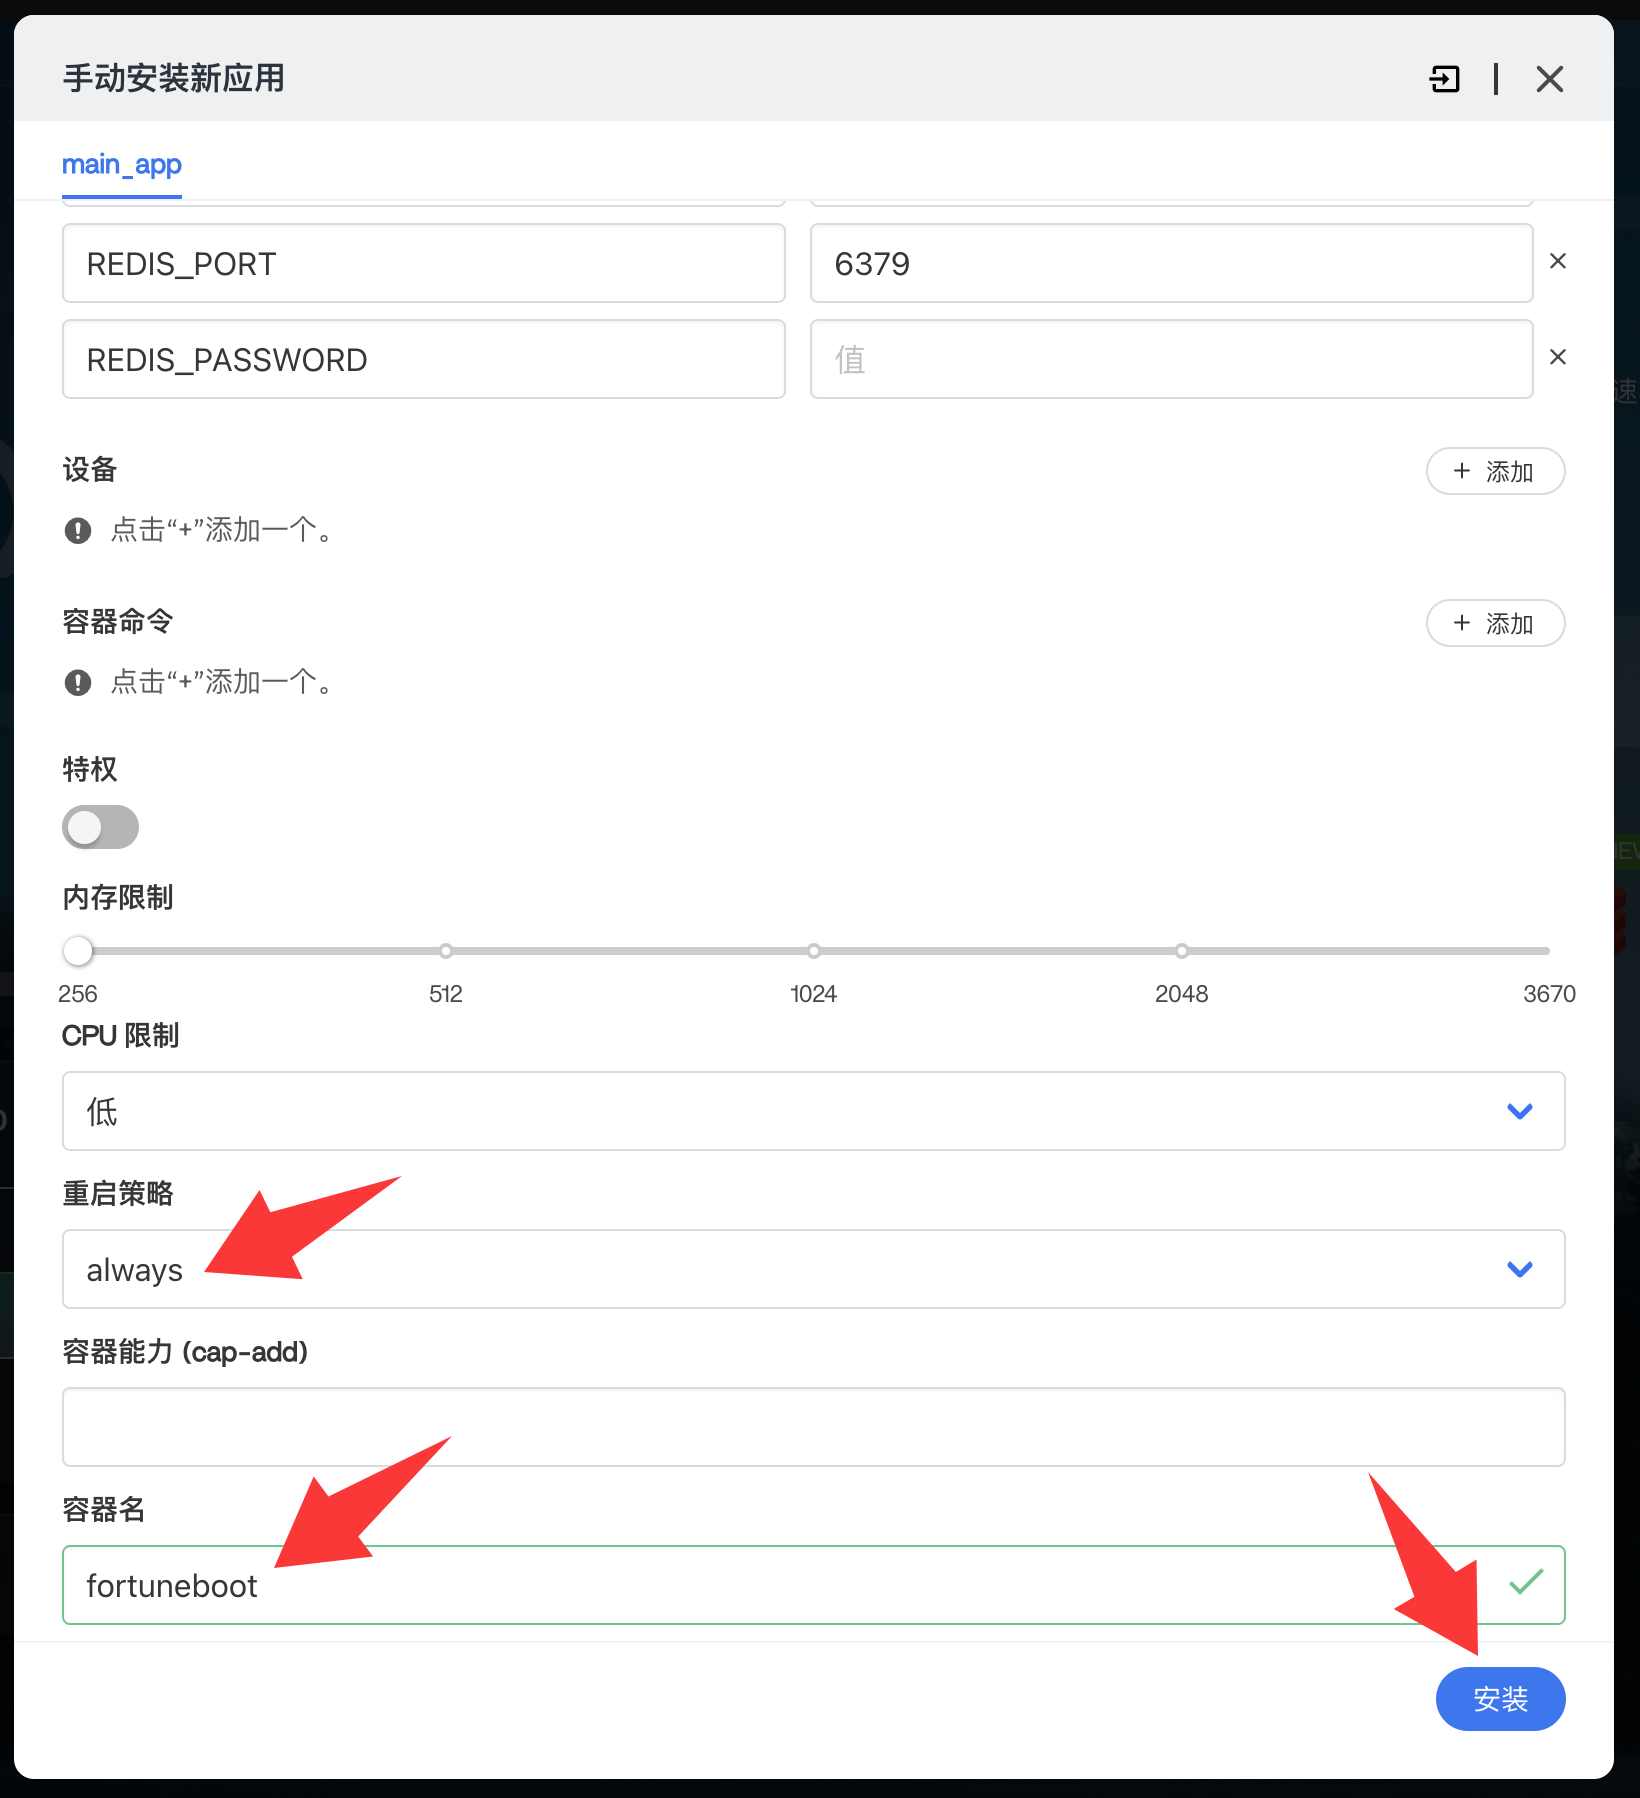Screen dimensions: 1640x1798
Task: Close the manual install dialog
Action: [1549, 79]
